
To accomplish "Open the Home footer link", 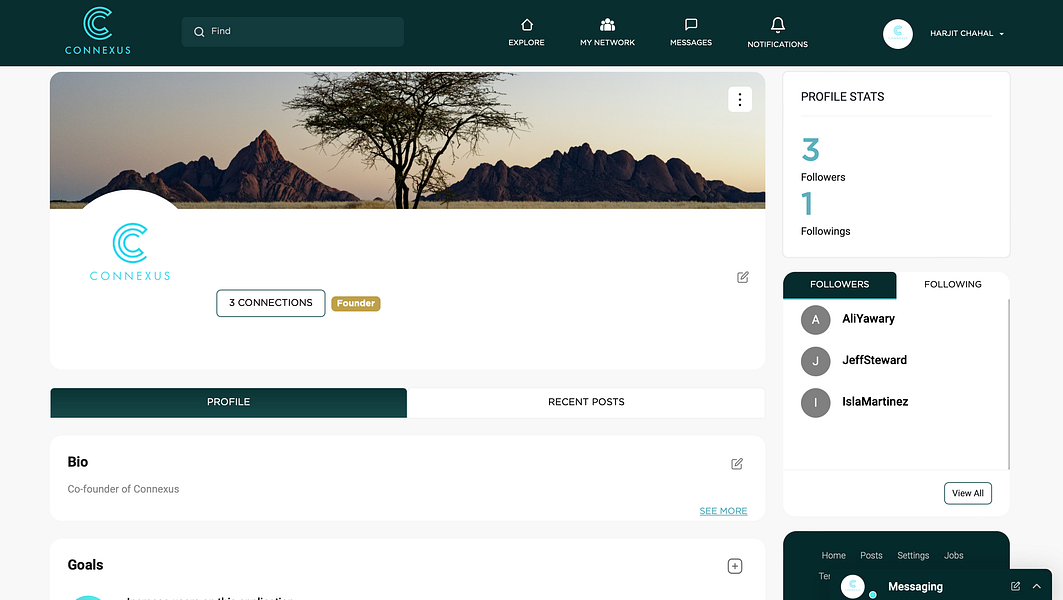I will [833, 555].
